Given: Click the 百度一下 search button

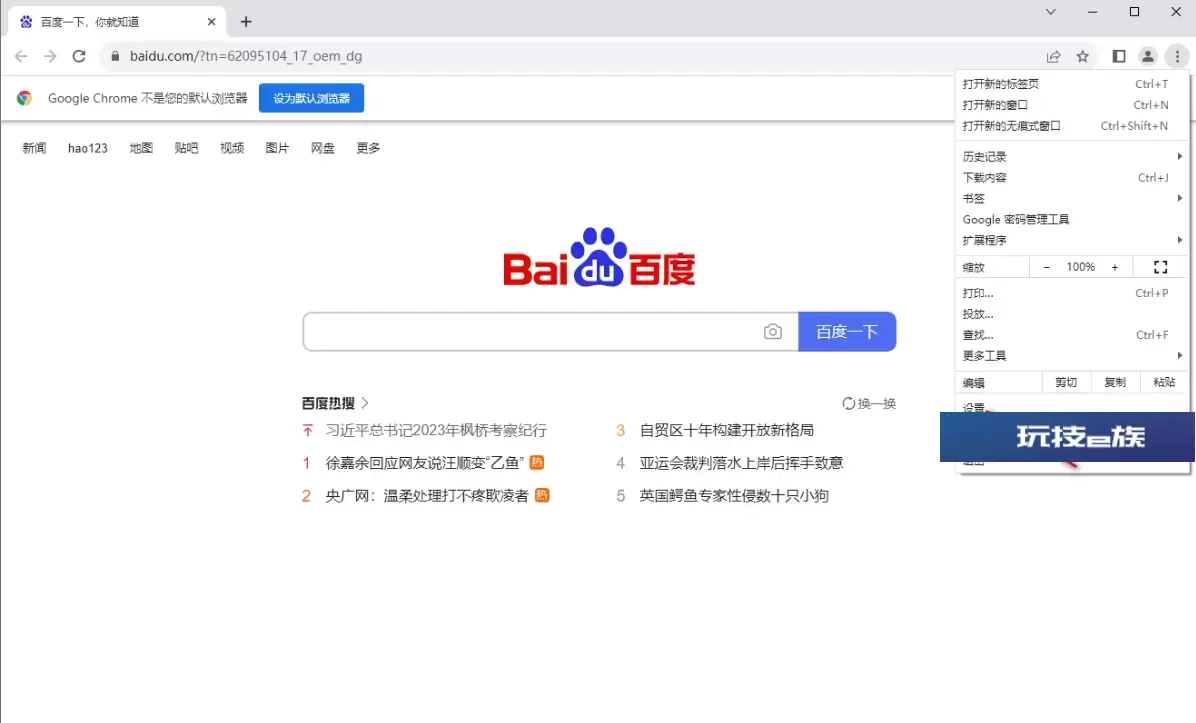Looking at the screenshot, I should 847,332.
